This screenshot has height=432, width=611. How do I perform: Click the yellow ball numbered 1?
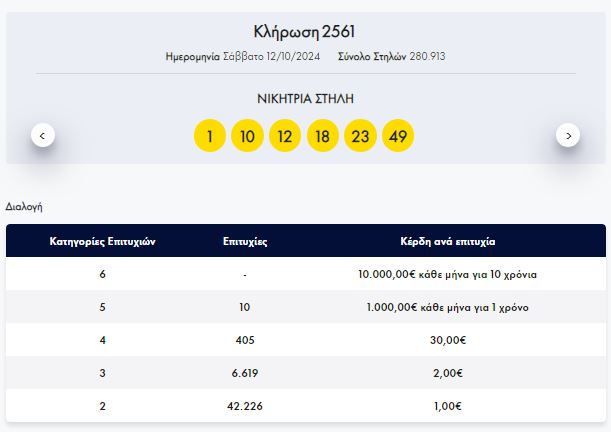click(209, 136)
